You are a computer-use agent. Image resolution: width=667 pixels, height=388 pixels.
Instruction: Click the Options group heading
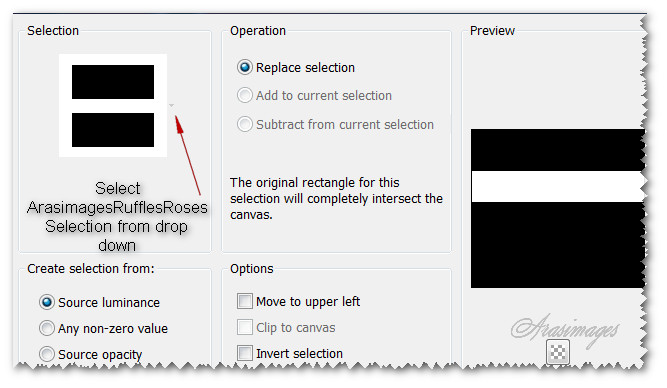(x=251, y=269)
